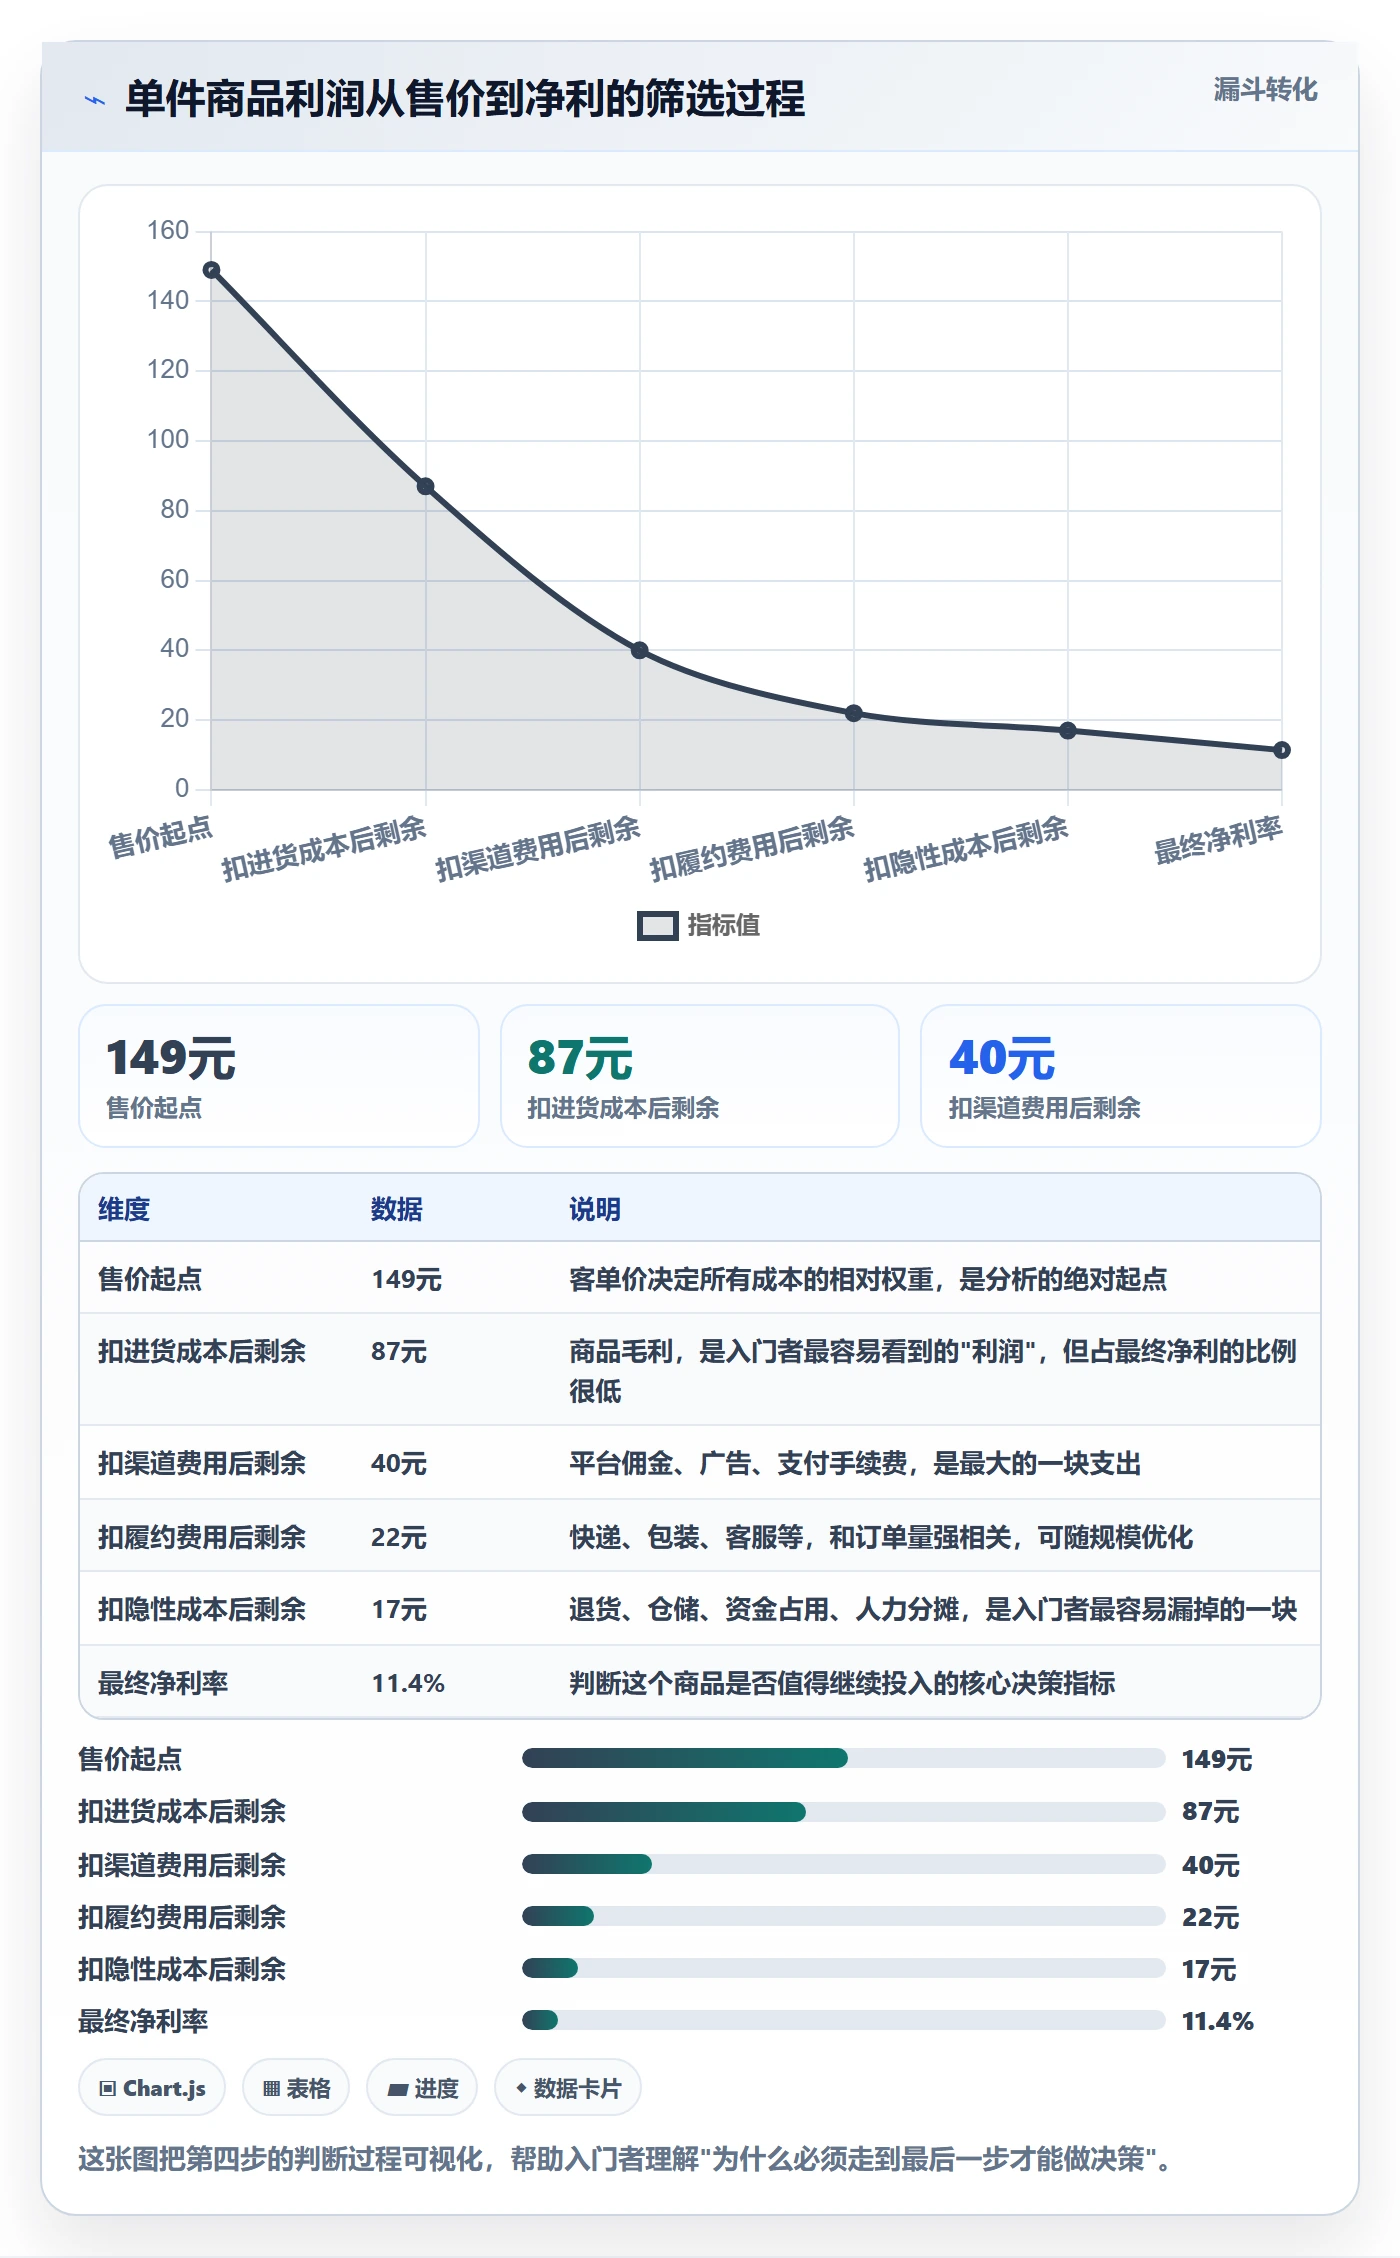
Task: Click the 售价起点 progress bar
Action: click(843, 1758)
